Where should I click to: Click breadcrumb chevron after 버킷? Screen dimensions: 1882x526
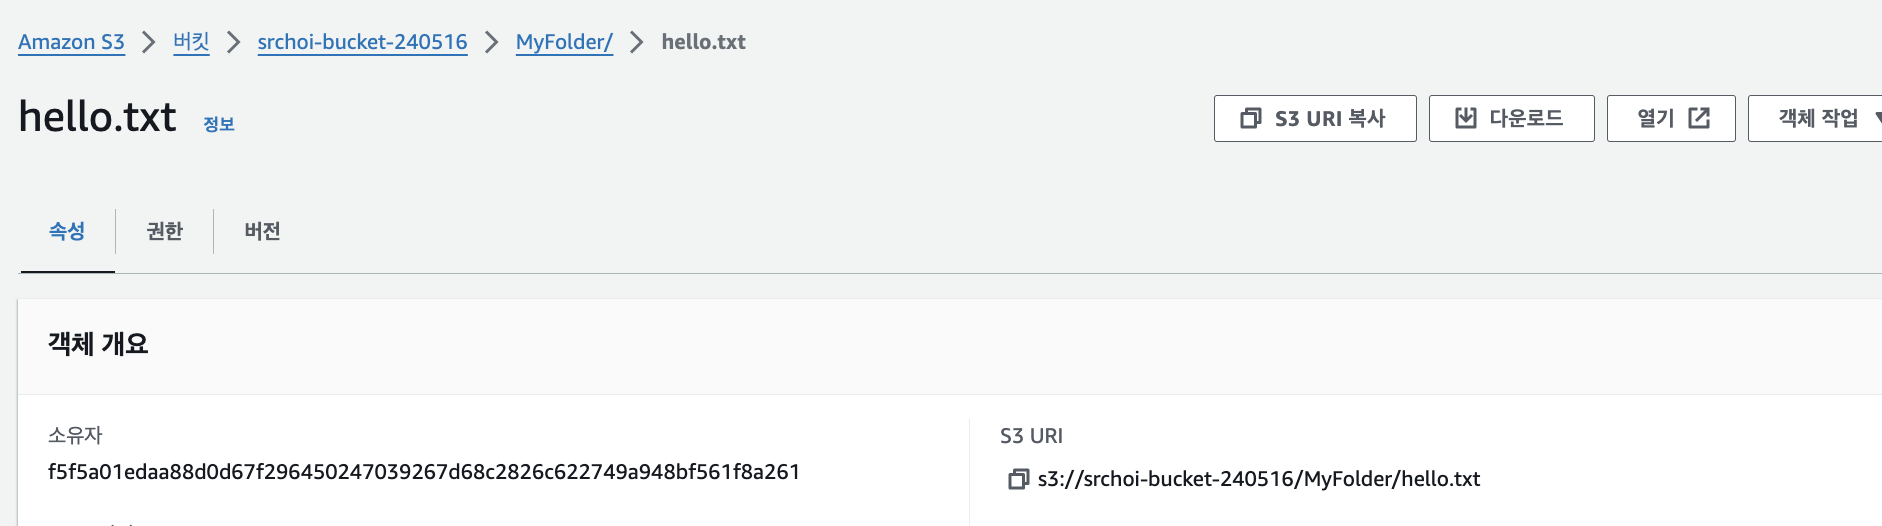[x=233, y=42]
